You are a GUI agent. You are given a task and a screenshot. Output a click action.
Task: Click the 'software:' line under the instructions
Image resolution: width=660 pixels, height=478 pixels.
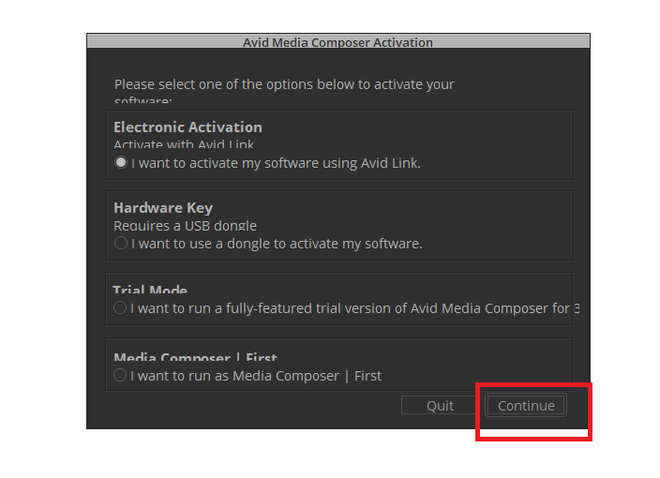click(x=144, y=102)
